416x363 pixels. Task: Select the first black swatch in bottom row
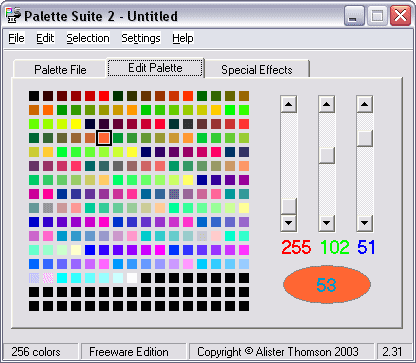coord(34,306)
